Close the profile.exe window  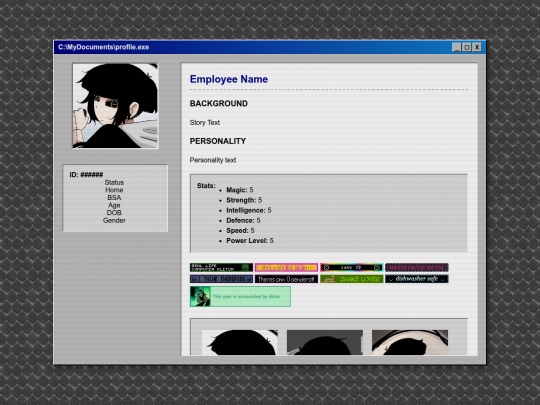coord(477,47)
